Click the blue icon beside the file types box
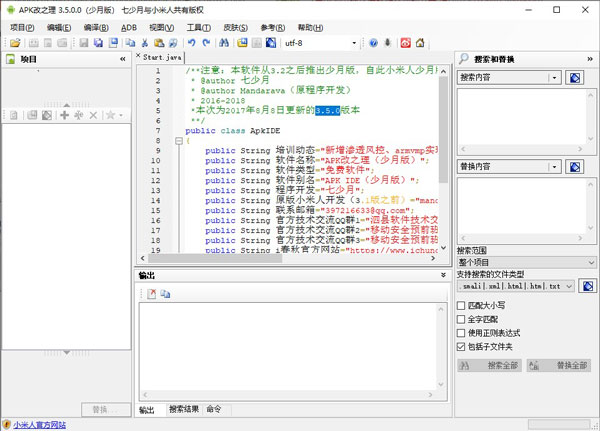The width and height of the screenshot is (600, 431). point(588,286)
